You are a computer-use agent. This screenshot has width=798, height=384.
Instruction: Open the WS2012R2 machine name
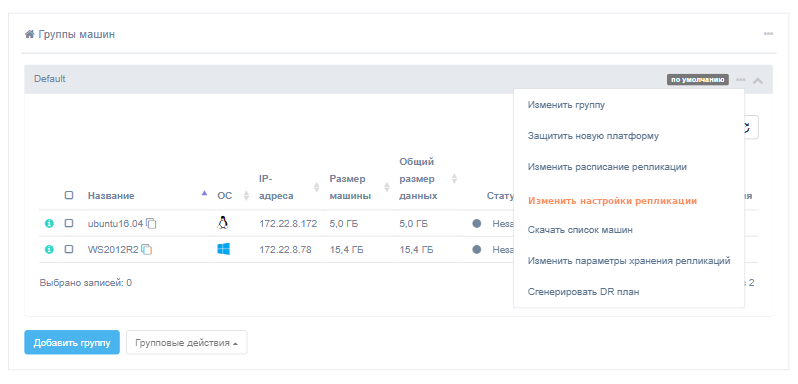click(113, 249)
